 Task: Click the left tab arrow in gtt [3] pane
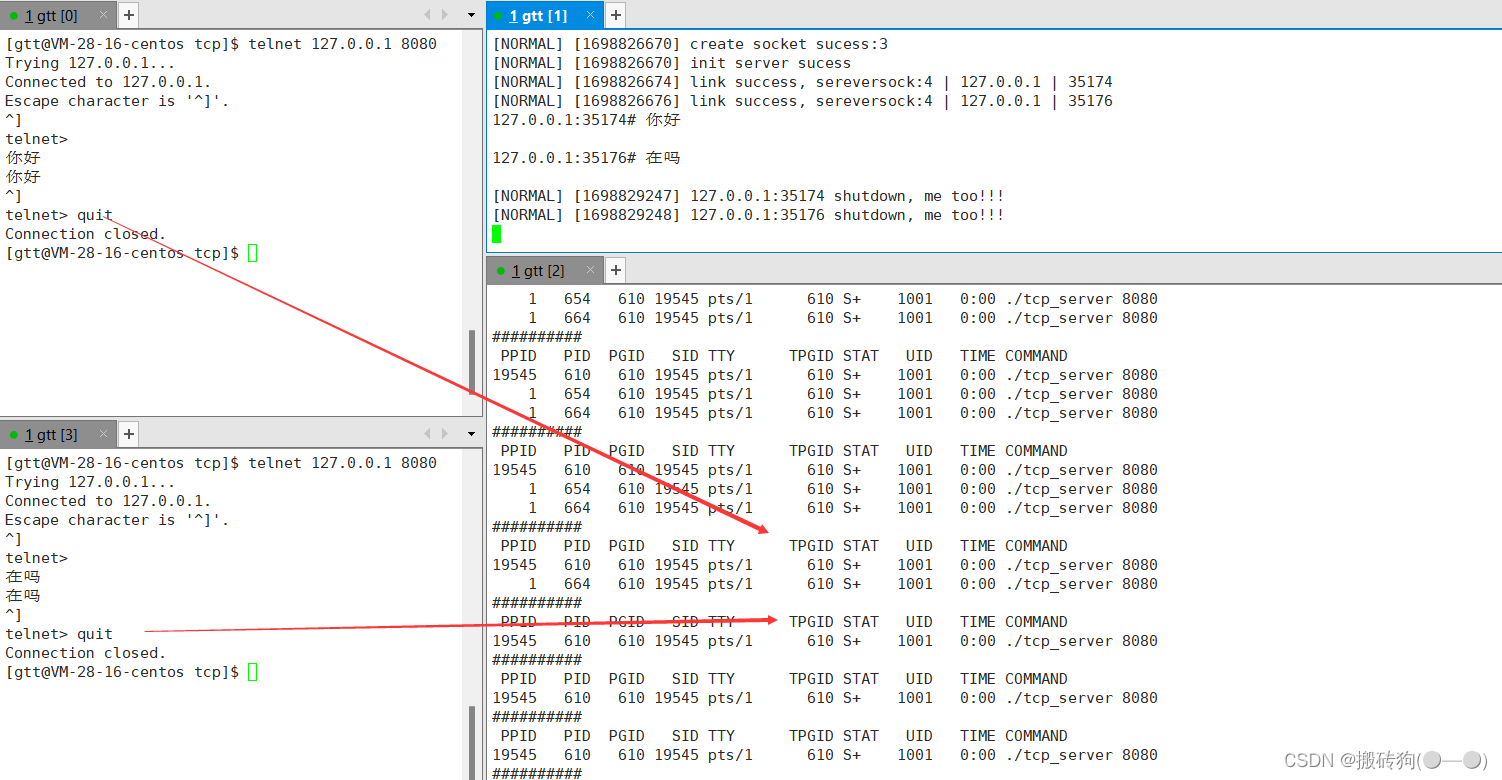[x=428, y=434]
